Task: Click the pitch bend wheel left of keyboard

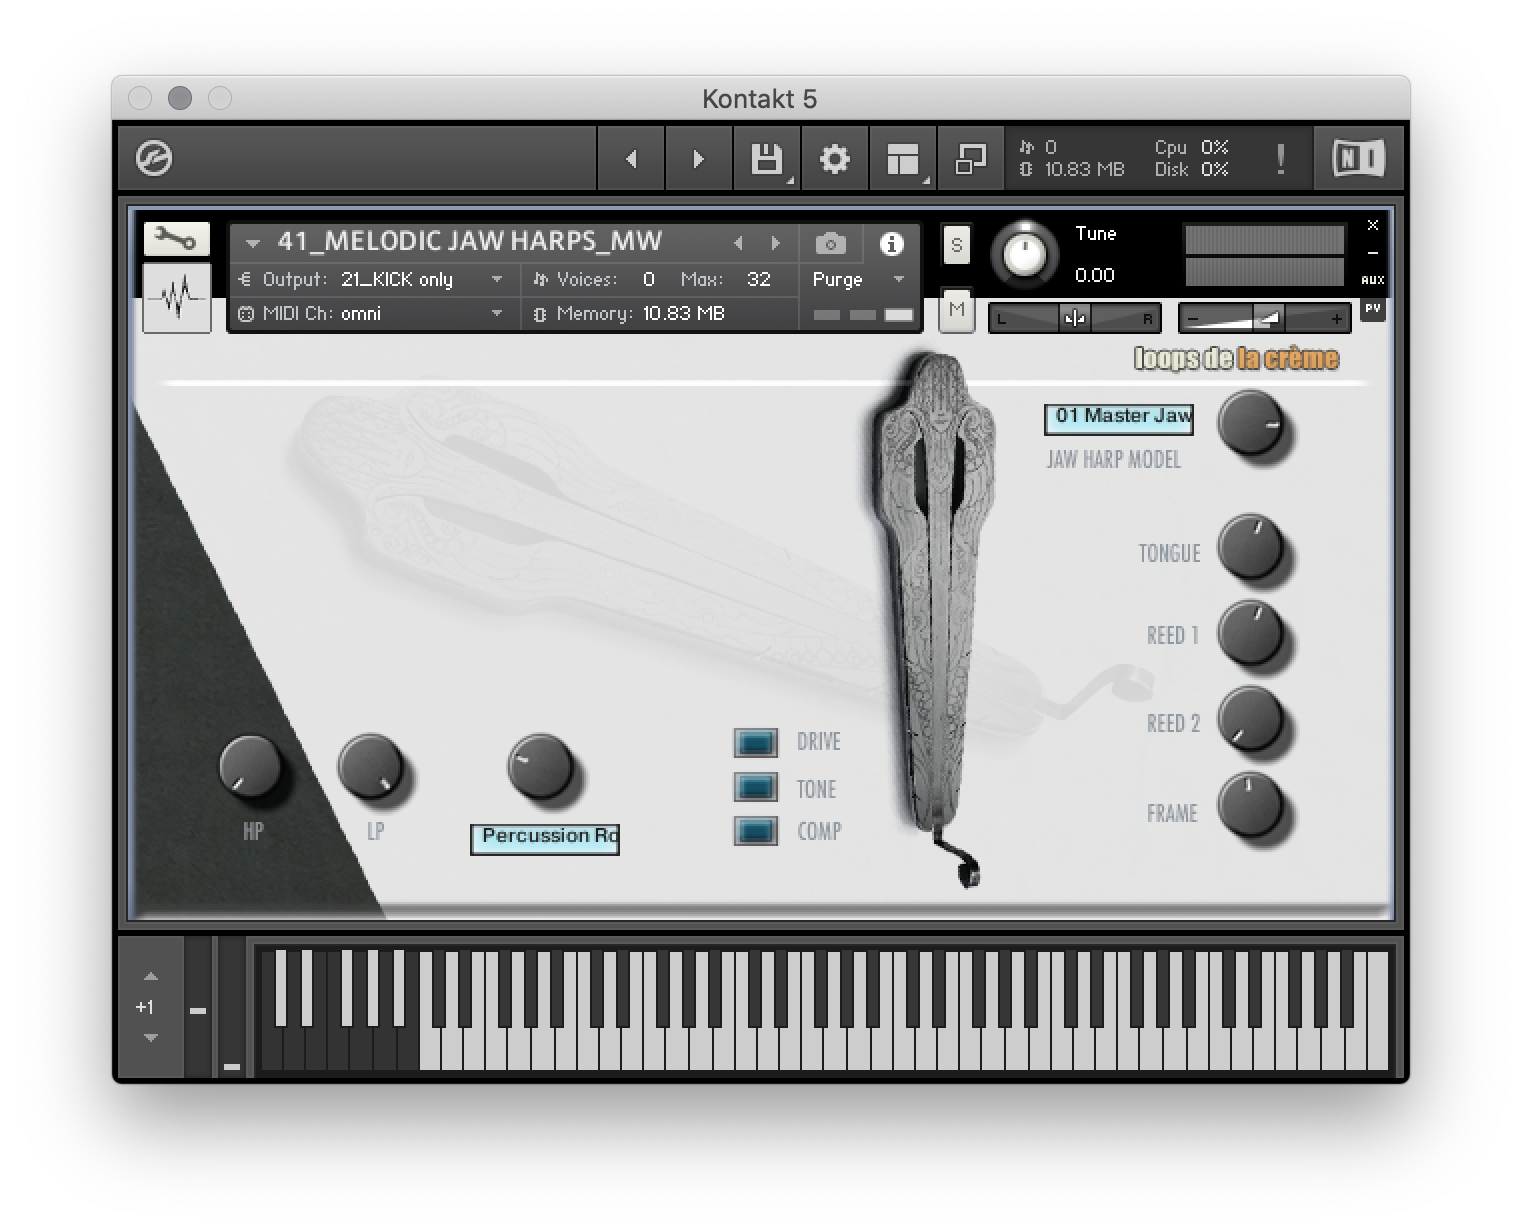Action: [198, 1007]
